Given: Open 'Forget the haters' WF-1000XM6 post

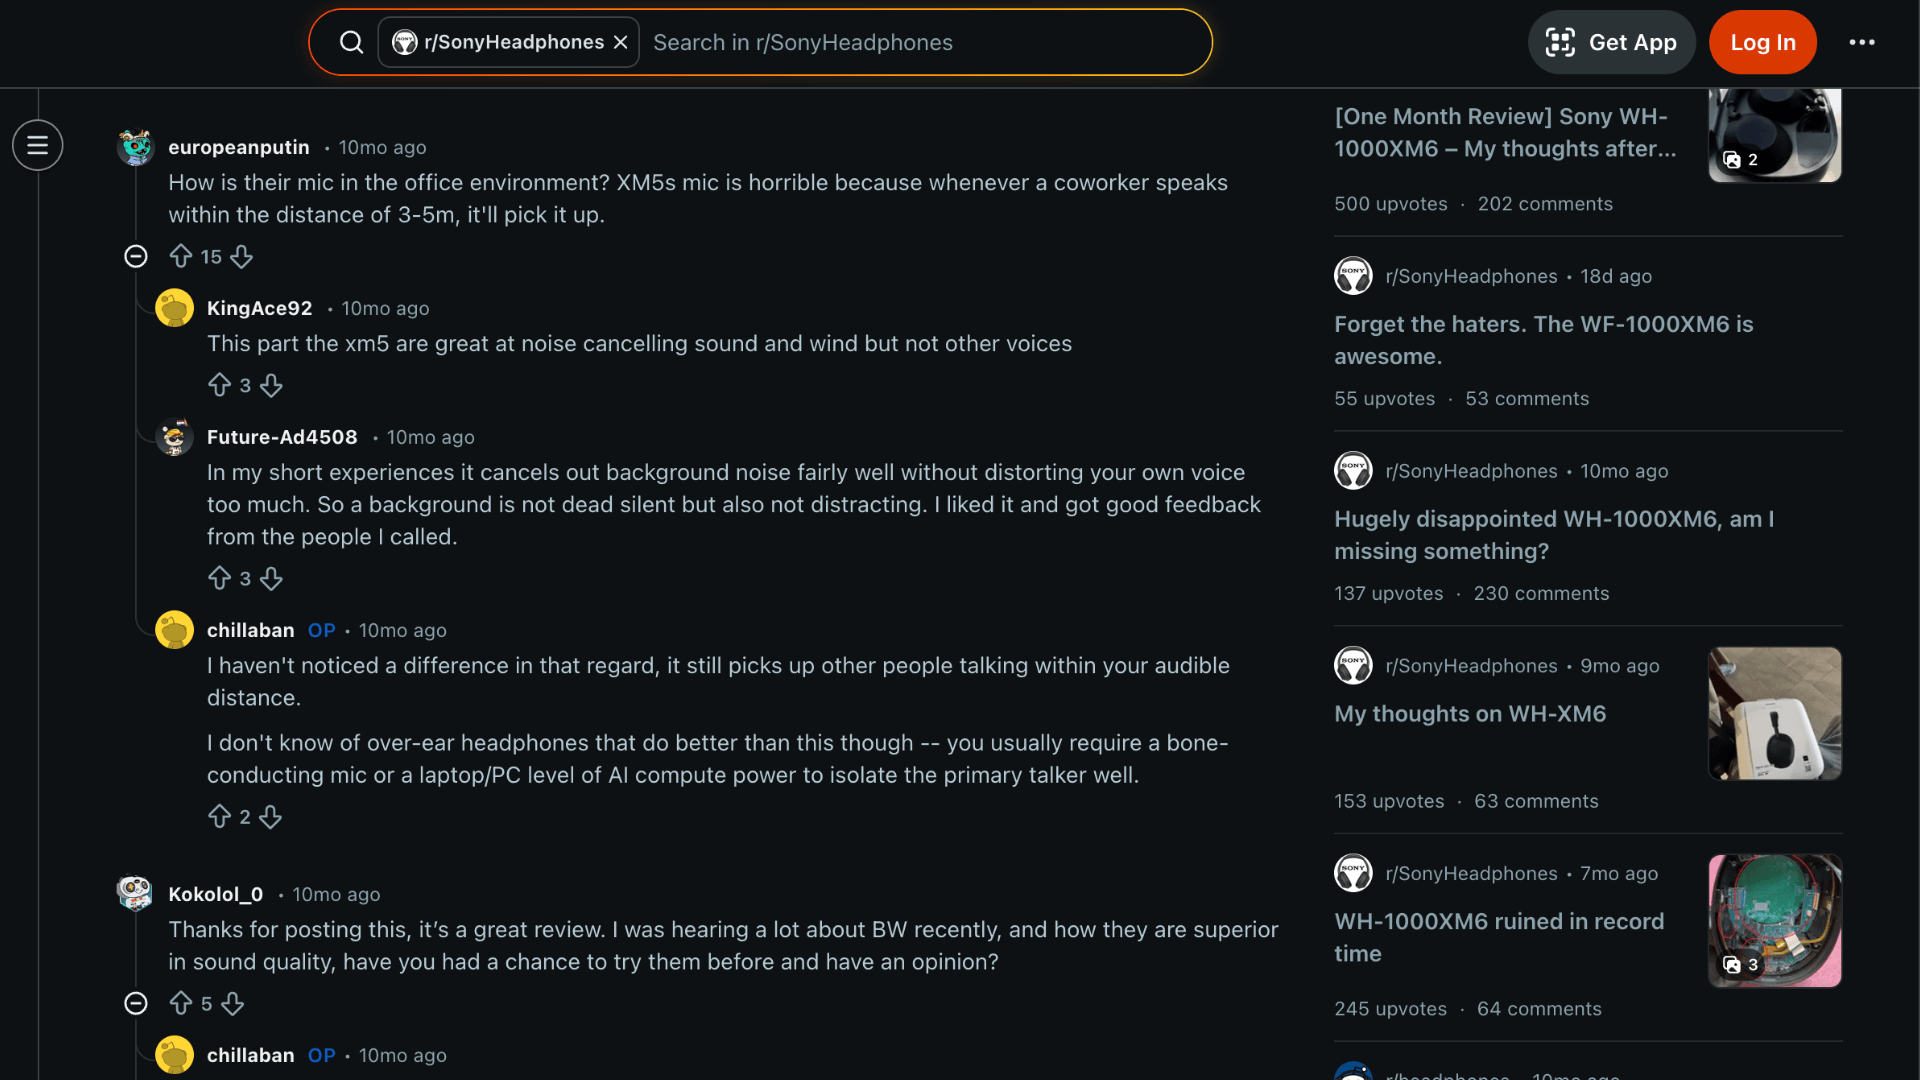Looking at the screenshot, I should 1543,340.
